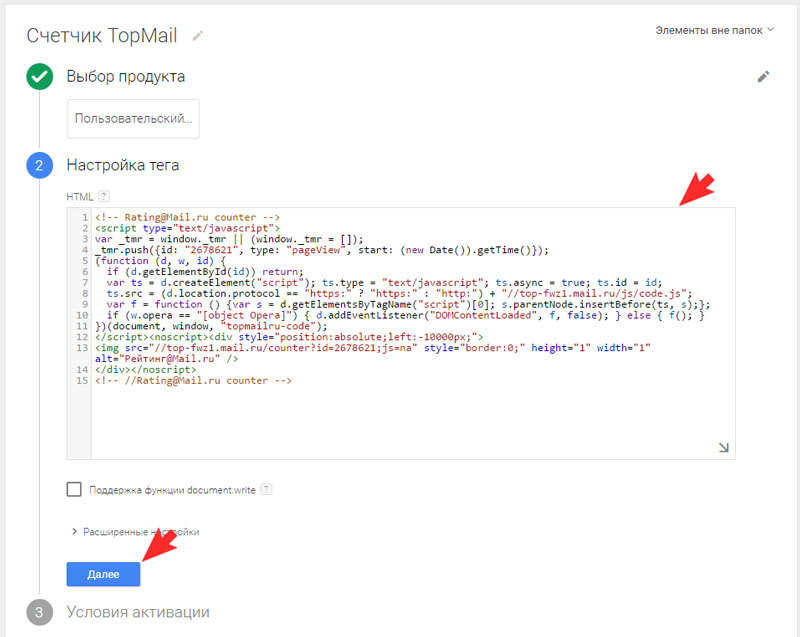Click line 4 with _tmr.push id 2678621
800x637 pixels.
point(322,250)
